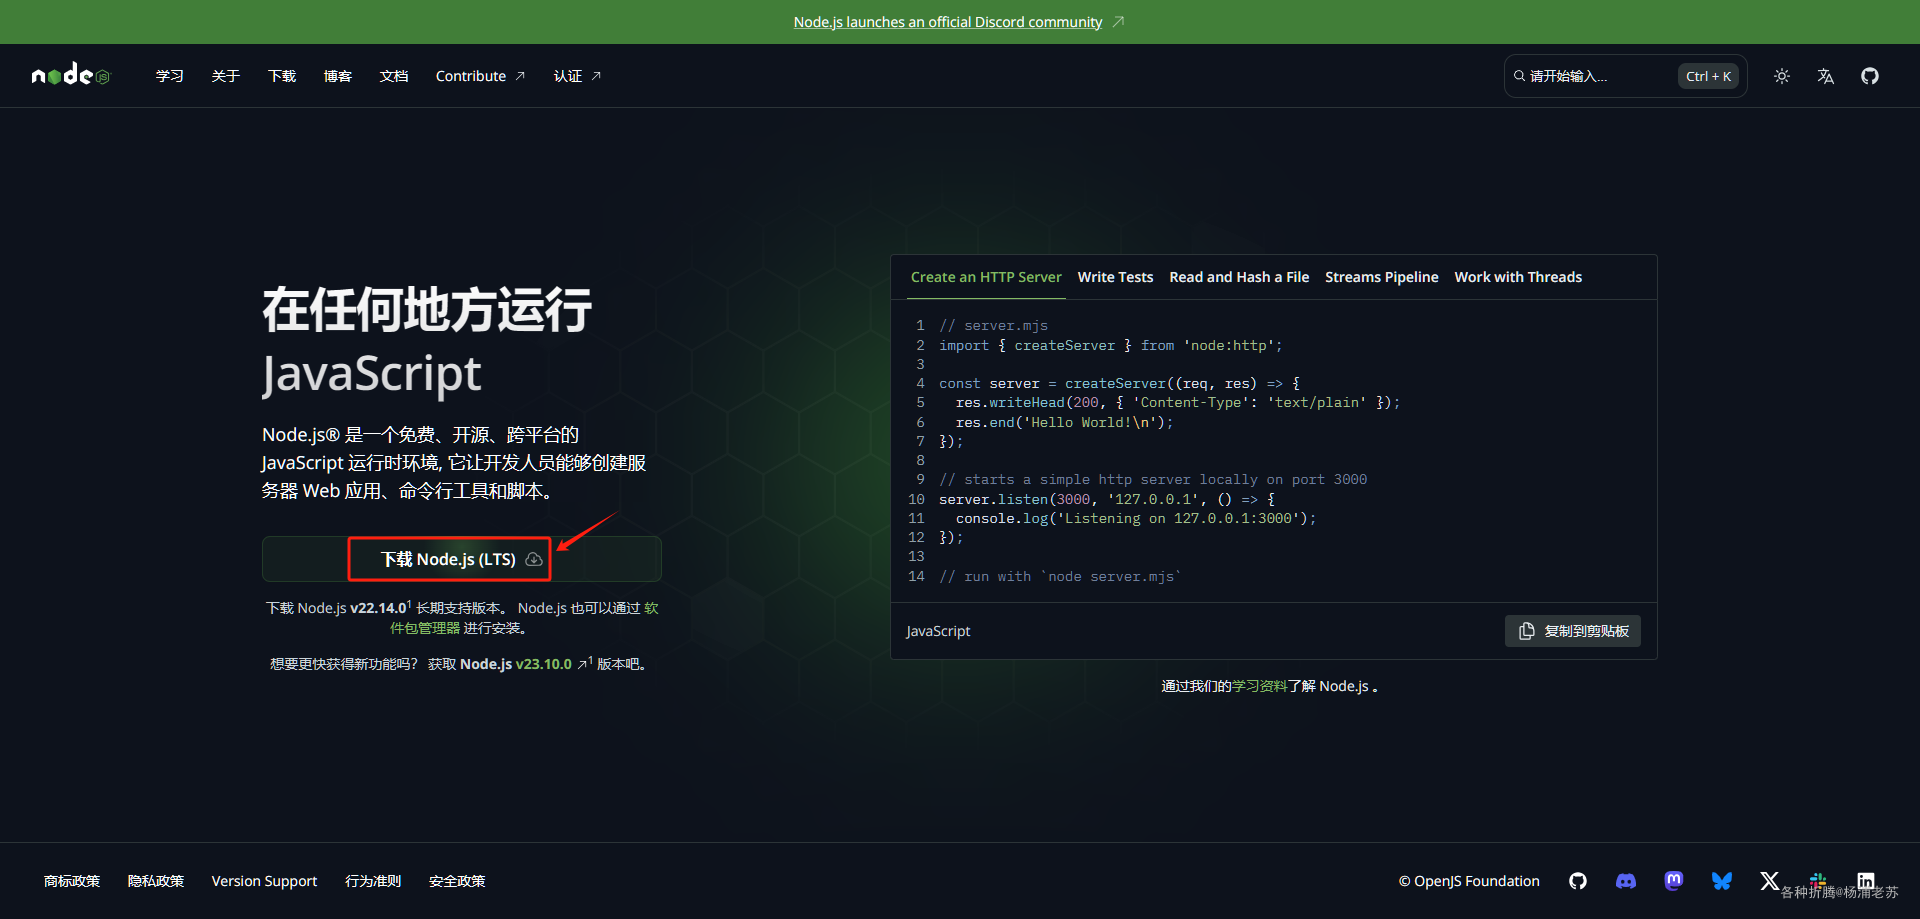Click the 复制到剪贴板 copy button
1920x919 pixels.
tap(1573, 631)
